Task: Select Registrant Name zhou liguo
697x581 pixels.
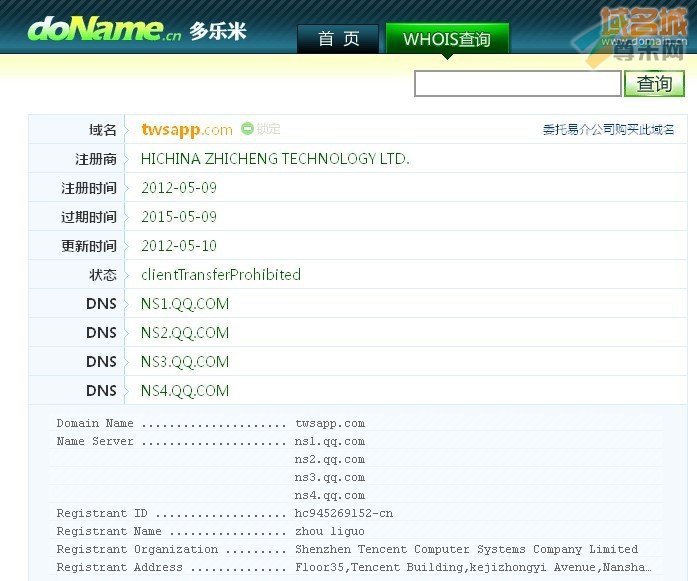Action: pos(329,531)
